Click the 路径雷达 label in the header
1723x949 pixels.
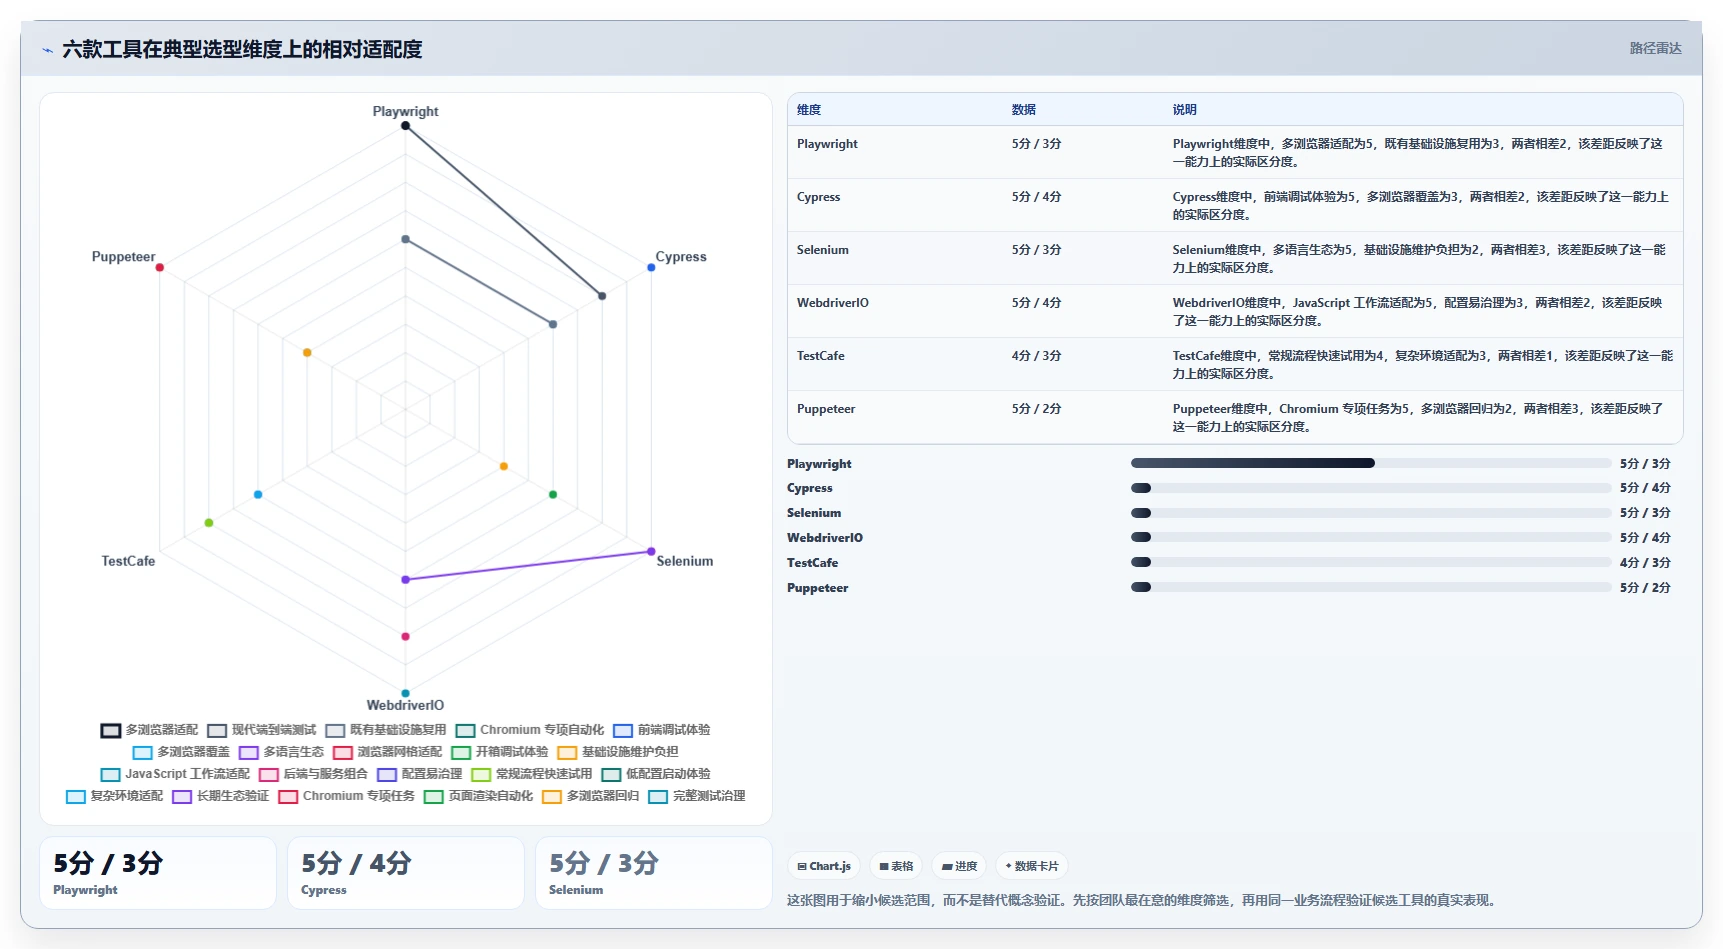point(1655,48)
